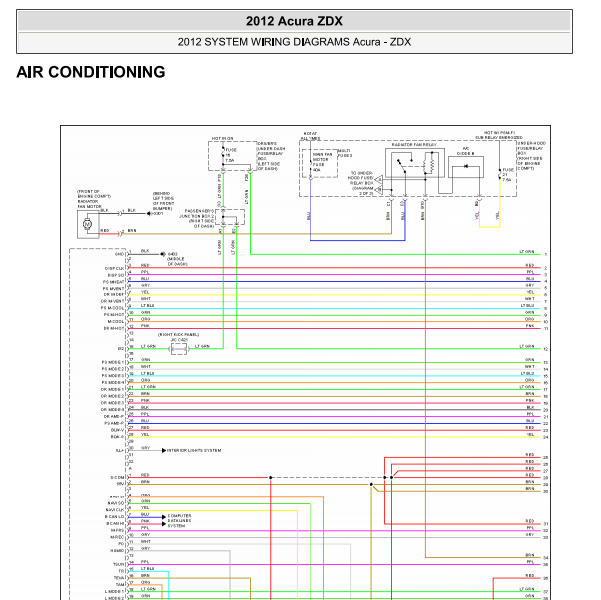The image size is (601, 600).
Task: Click the J/C C401 connector box symbol
Action: pos(179,349)
